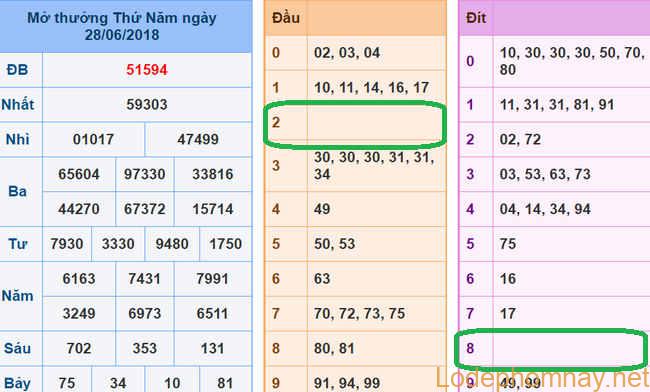Click Đầu row 7 values 70, 72, 73, 75
The width and height of the screenshot is (650, 392).
tap(359, 313)
